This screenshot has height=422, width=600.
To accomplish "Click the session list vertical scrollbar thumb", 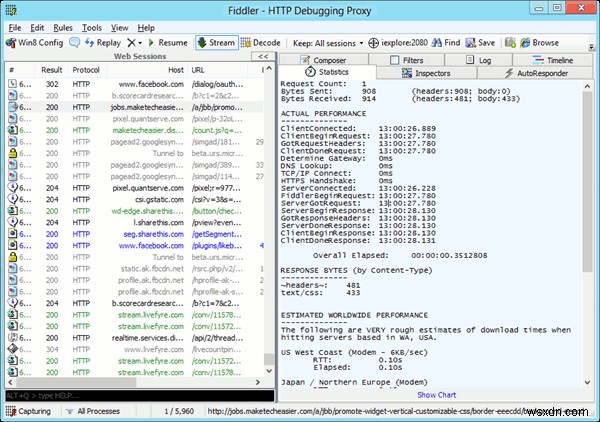I will [269, 359].
